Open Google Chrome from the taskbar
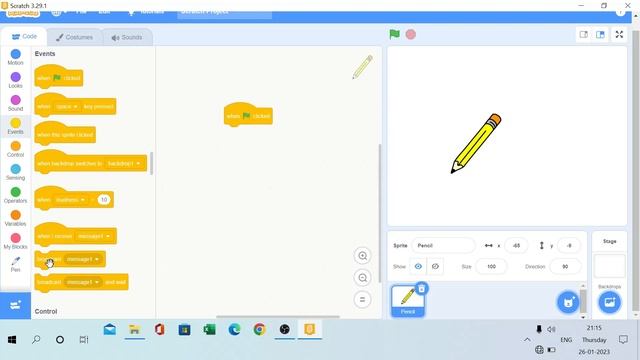Viewport: 640px width, 360px height. pyautogui.click(x=259, y=329)
